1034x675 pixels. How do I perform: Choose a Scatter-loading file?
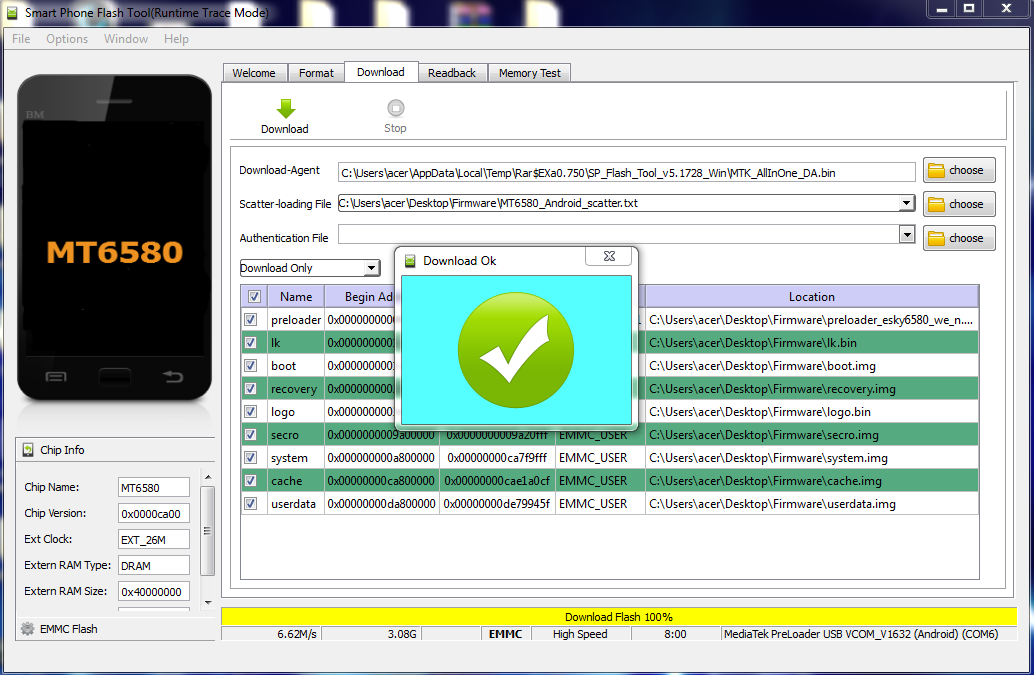click(x=959, y=204)
